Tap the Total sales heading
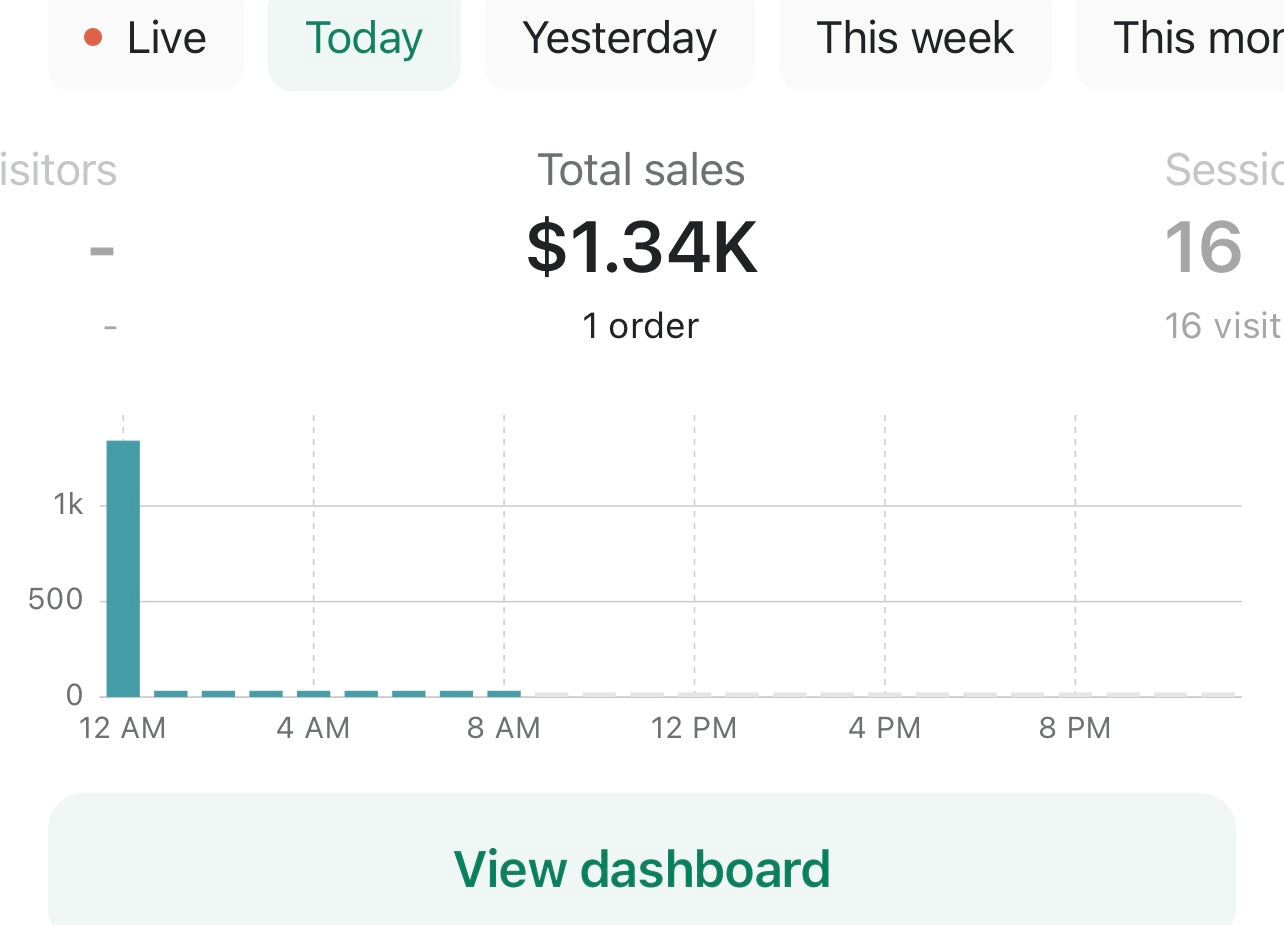The height and width of the screenshot is (925, 1284). coord(641,170)
